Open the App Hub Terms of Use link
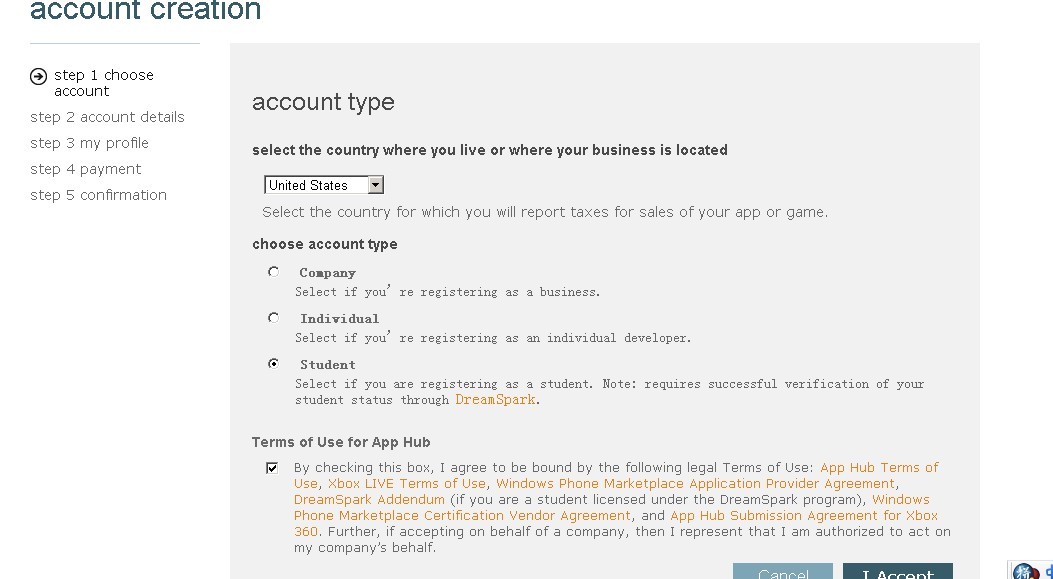 click(878, 468)
